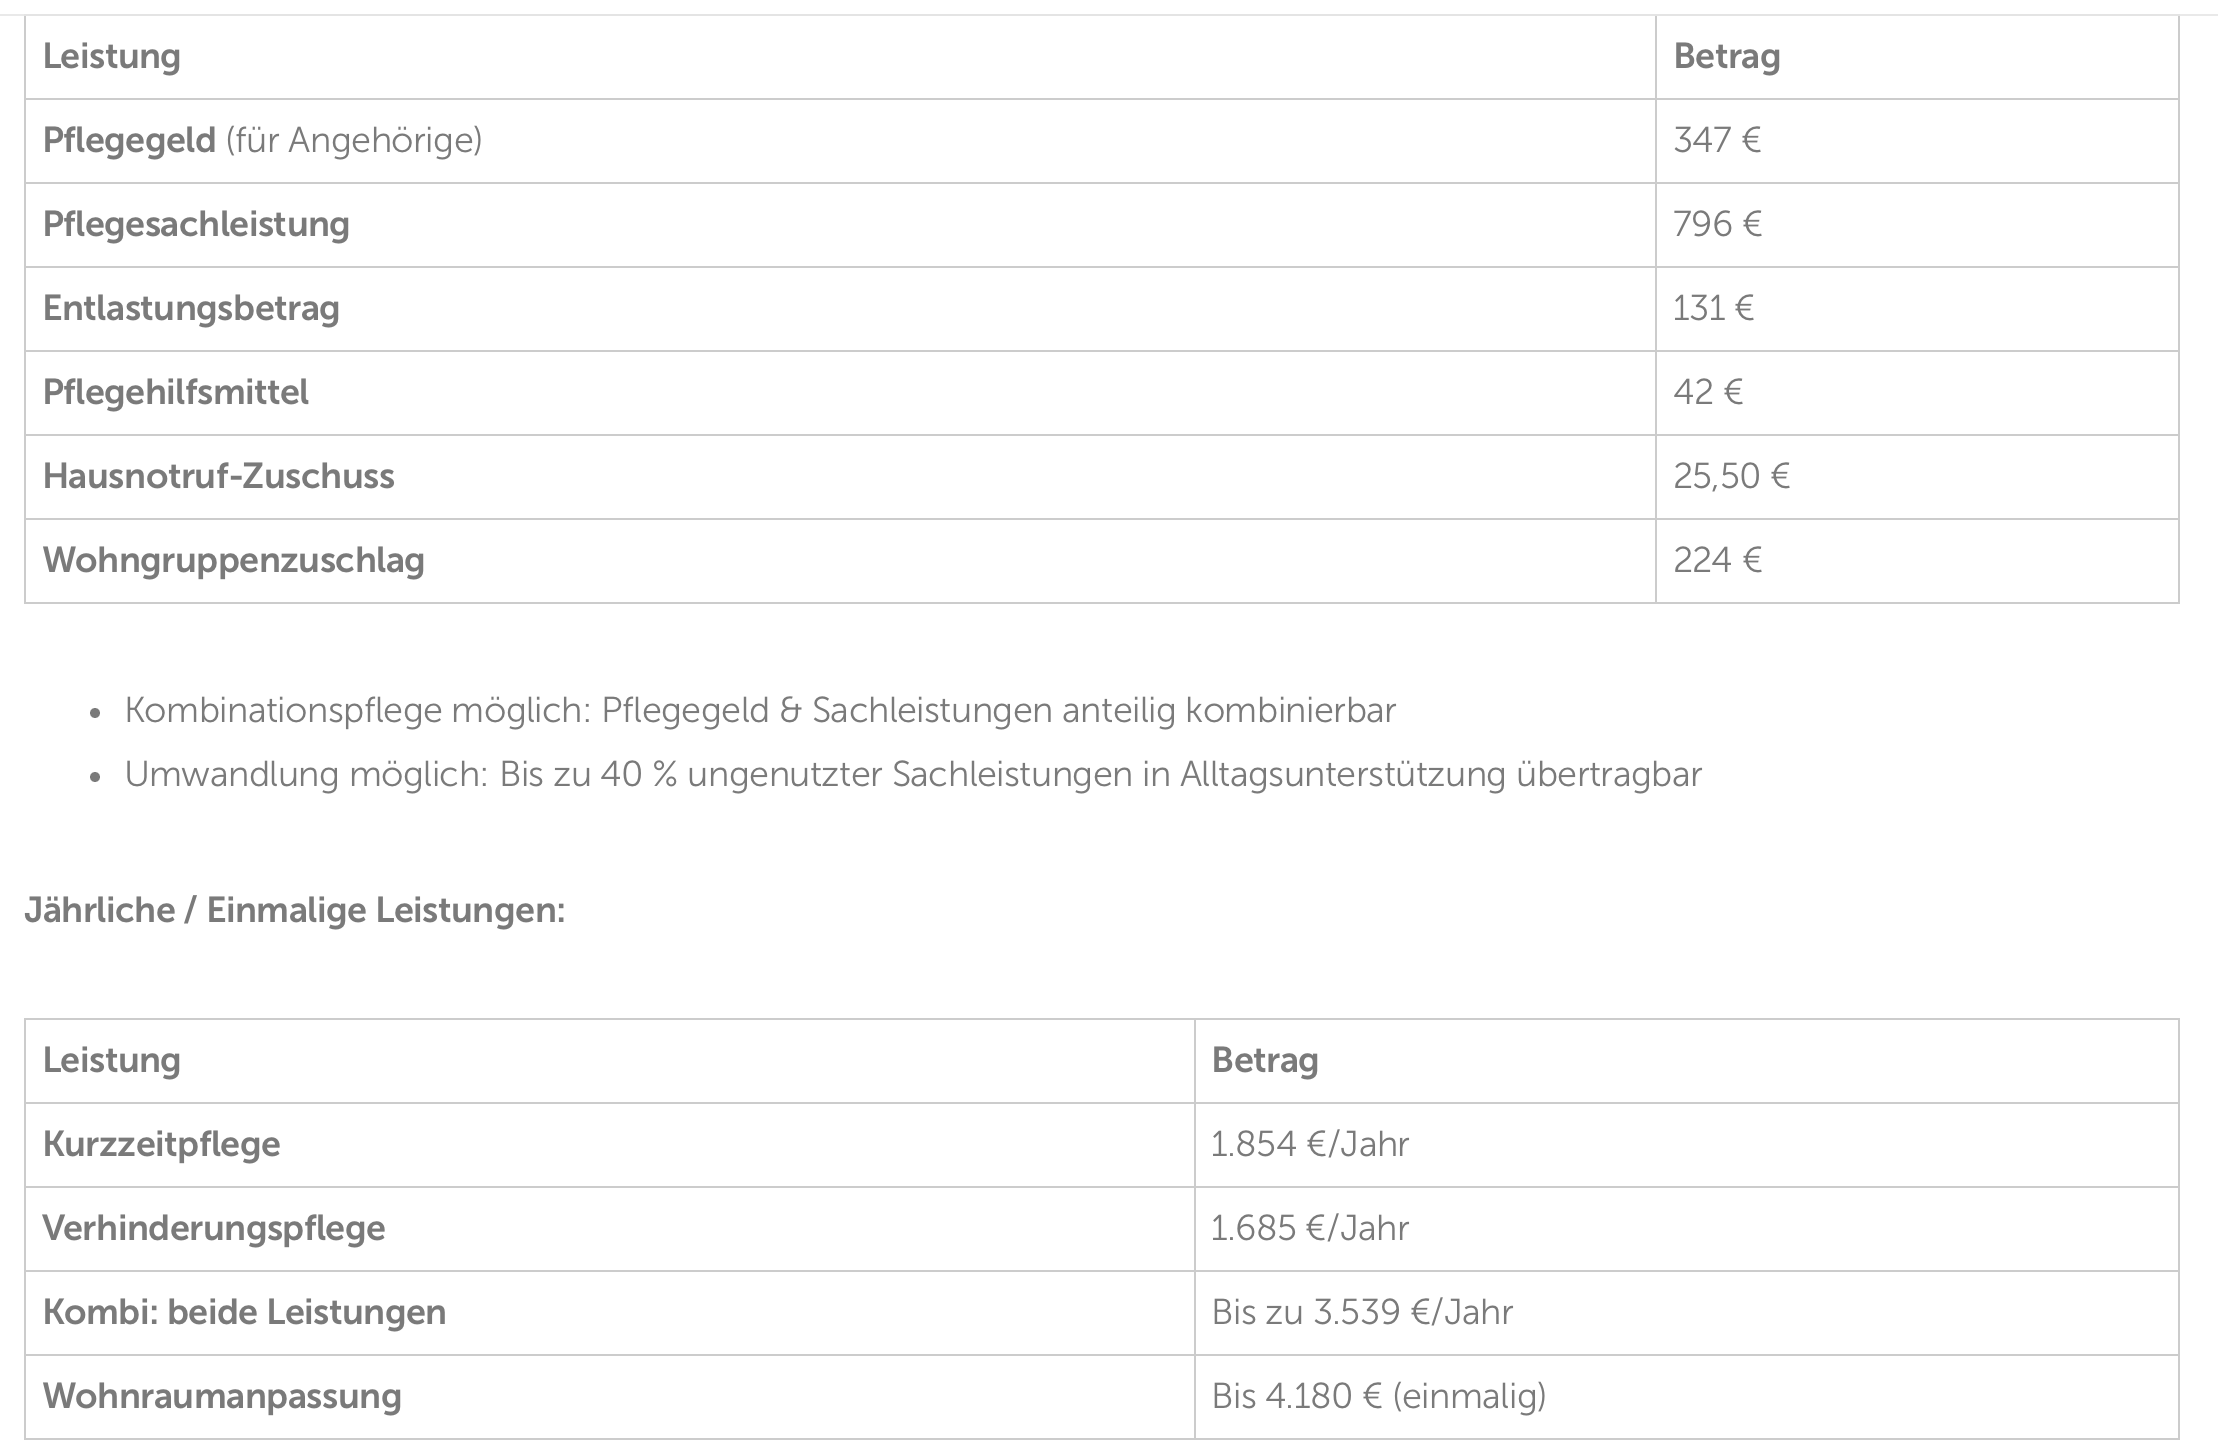The height and width of the screenshot is (1456, 2218).
Task: Click the Wohngruppenzuschlag table entry
Action: (234, 560)
